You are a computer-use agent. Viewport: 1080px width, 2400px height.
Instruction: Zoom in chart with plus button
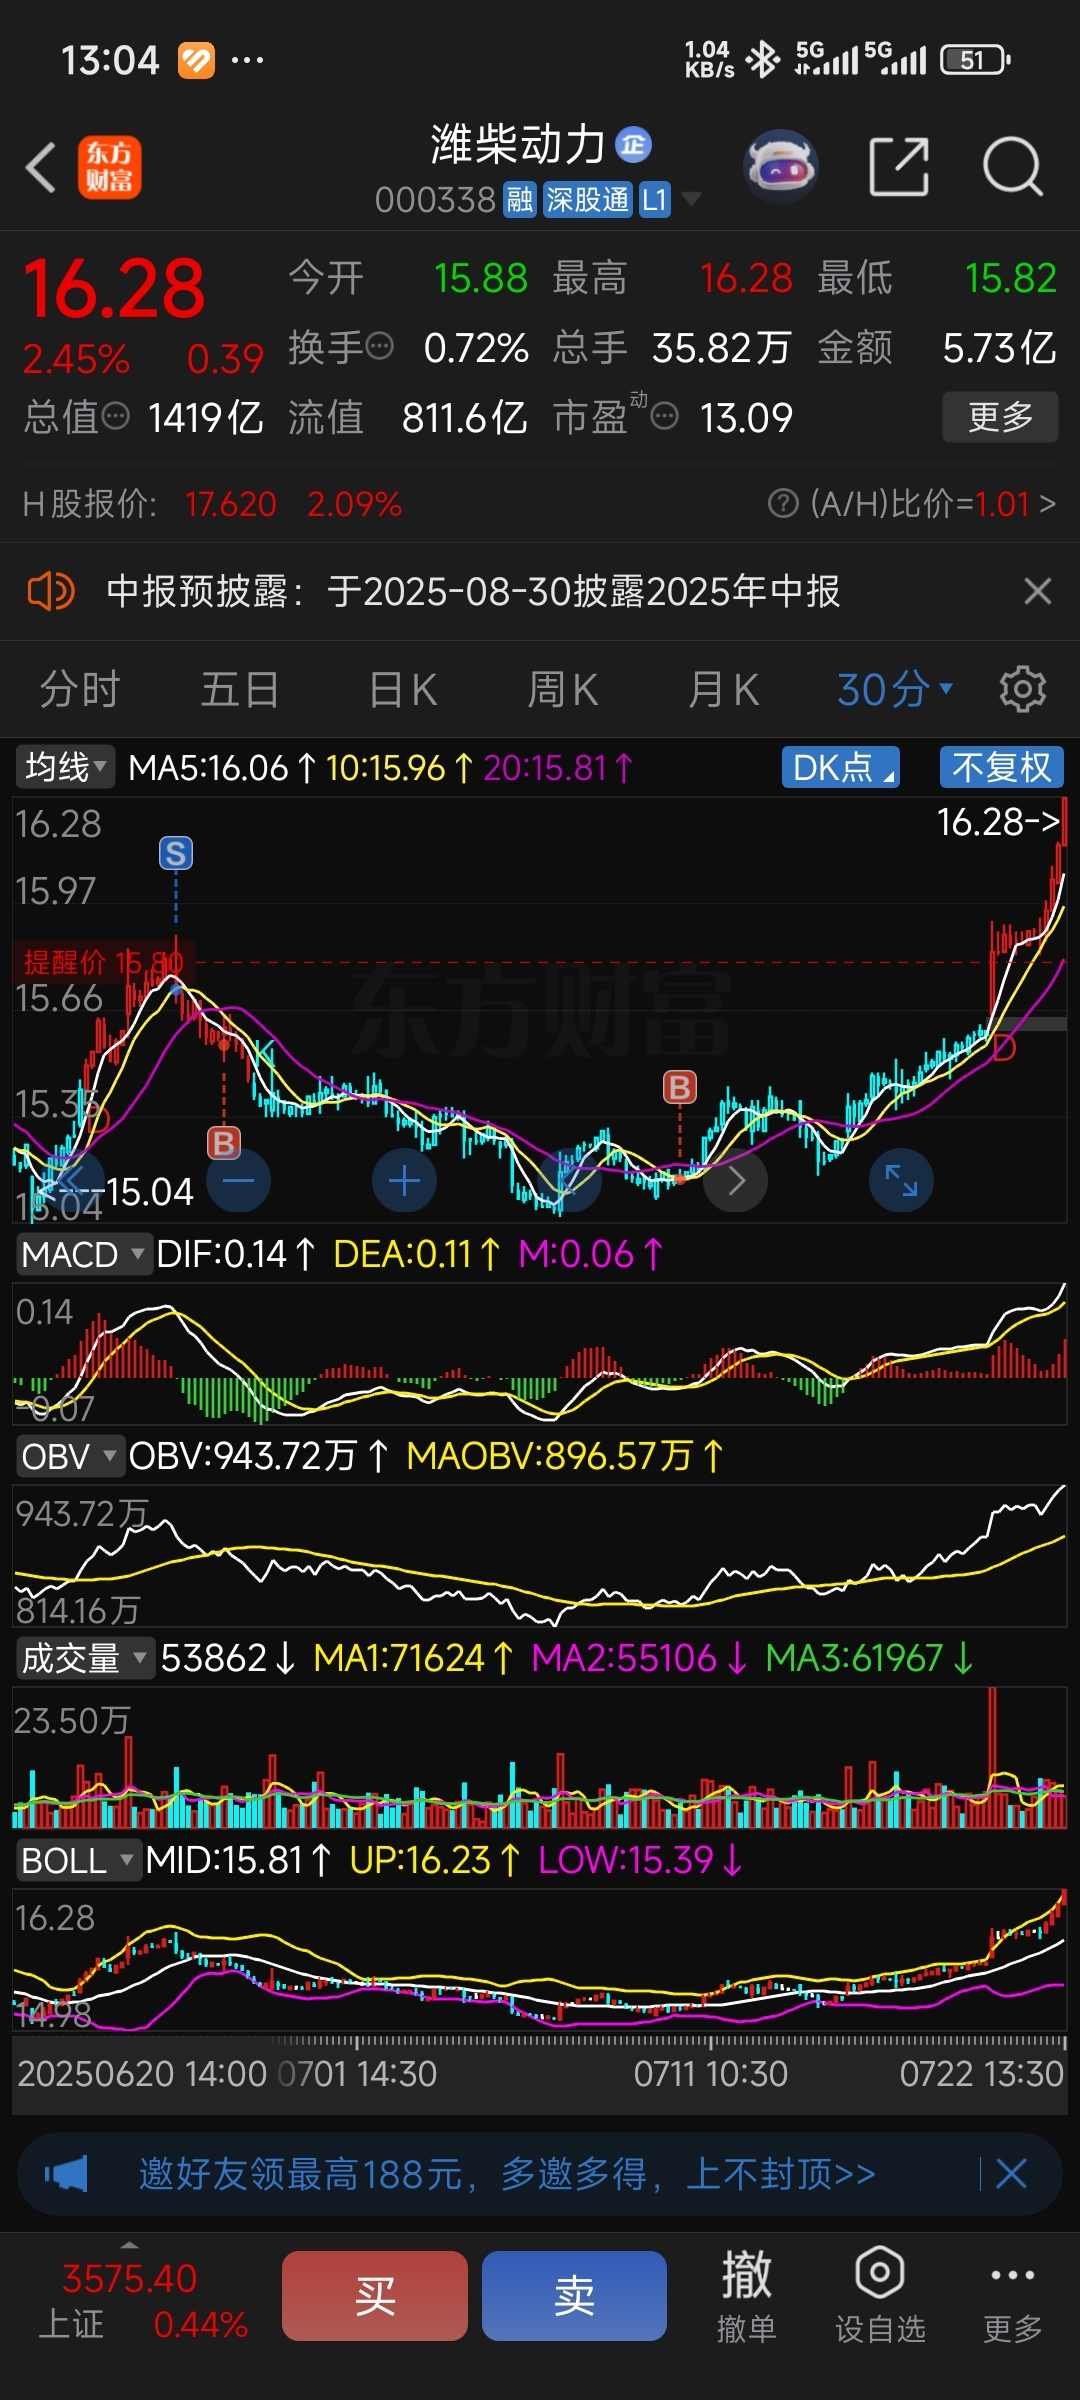(404, 1181)
